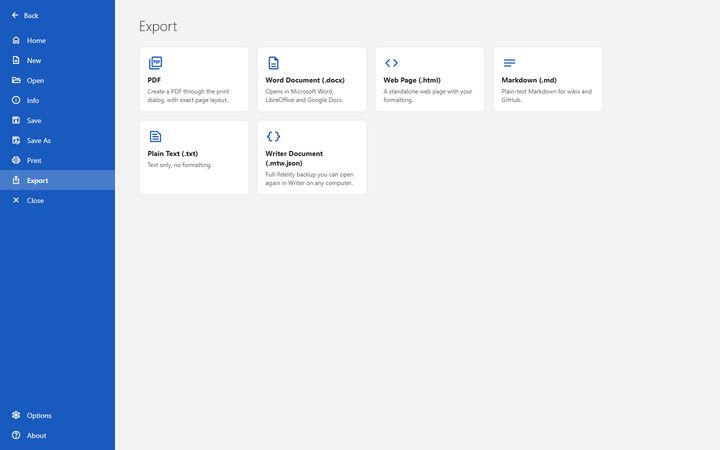This screenshot has height=450, width=720.
Task: Click the Export share icon
Action: [16, 180]
